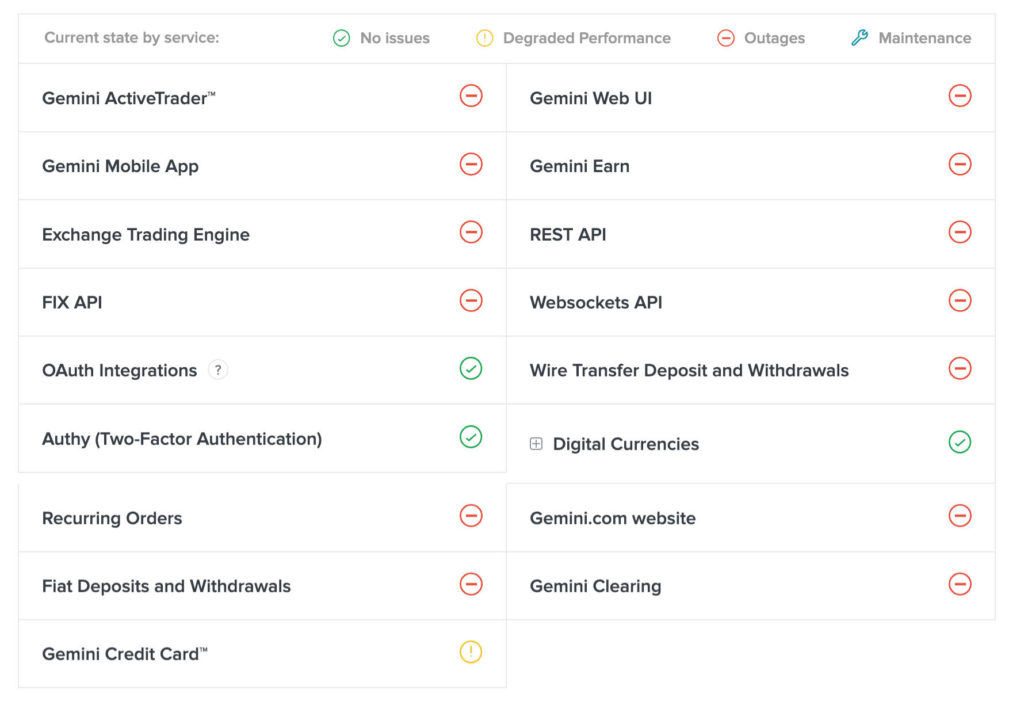Click the Authy two-factor green check icon
Image resolution: width=1024 pixels, height=701 pixels.
pyautogui.click(x=471, y=437)
